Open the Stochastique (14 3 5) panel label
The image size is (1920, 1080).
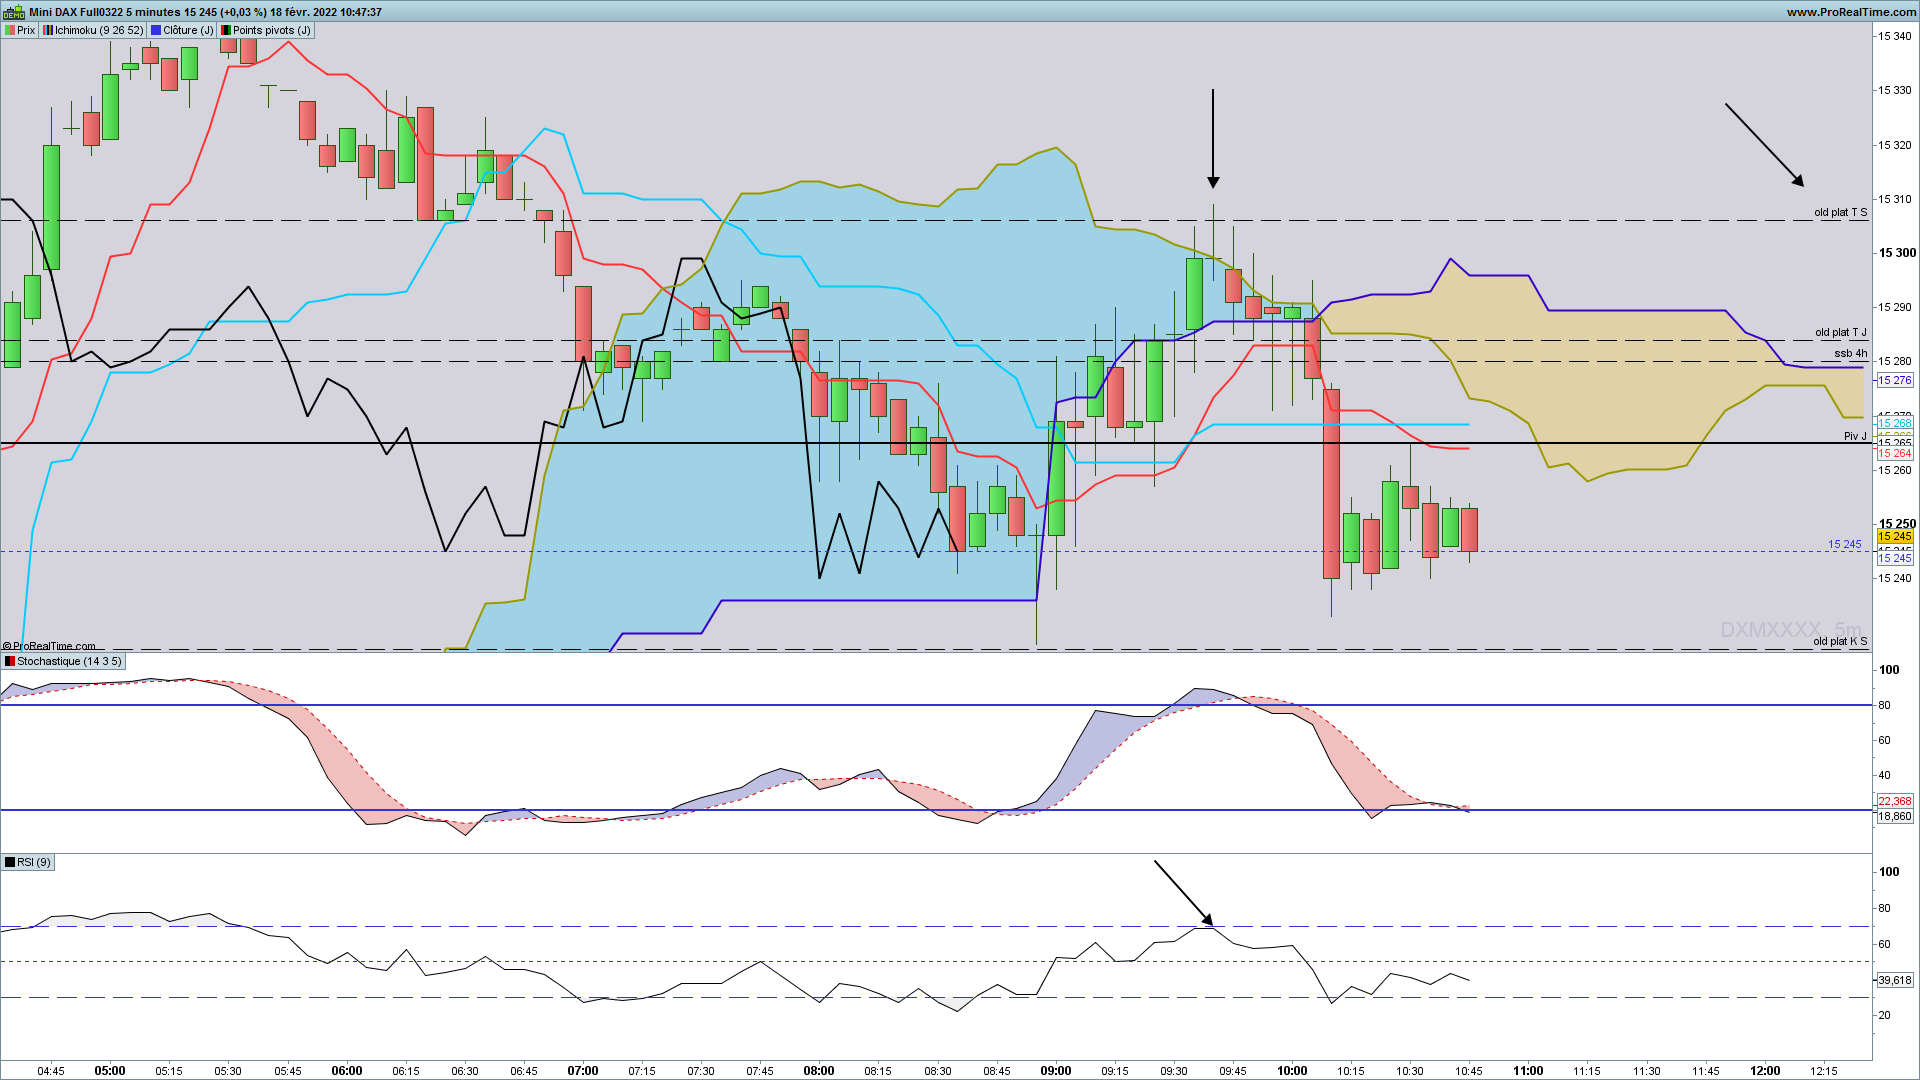63,661
